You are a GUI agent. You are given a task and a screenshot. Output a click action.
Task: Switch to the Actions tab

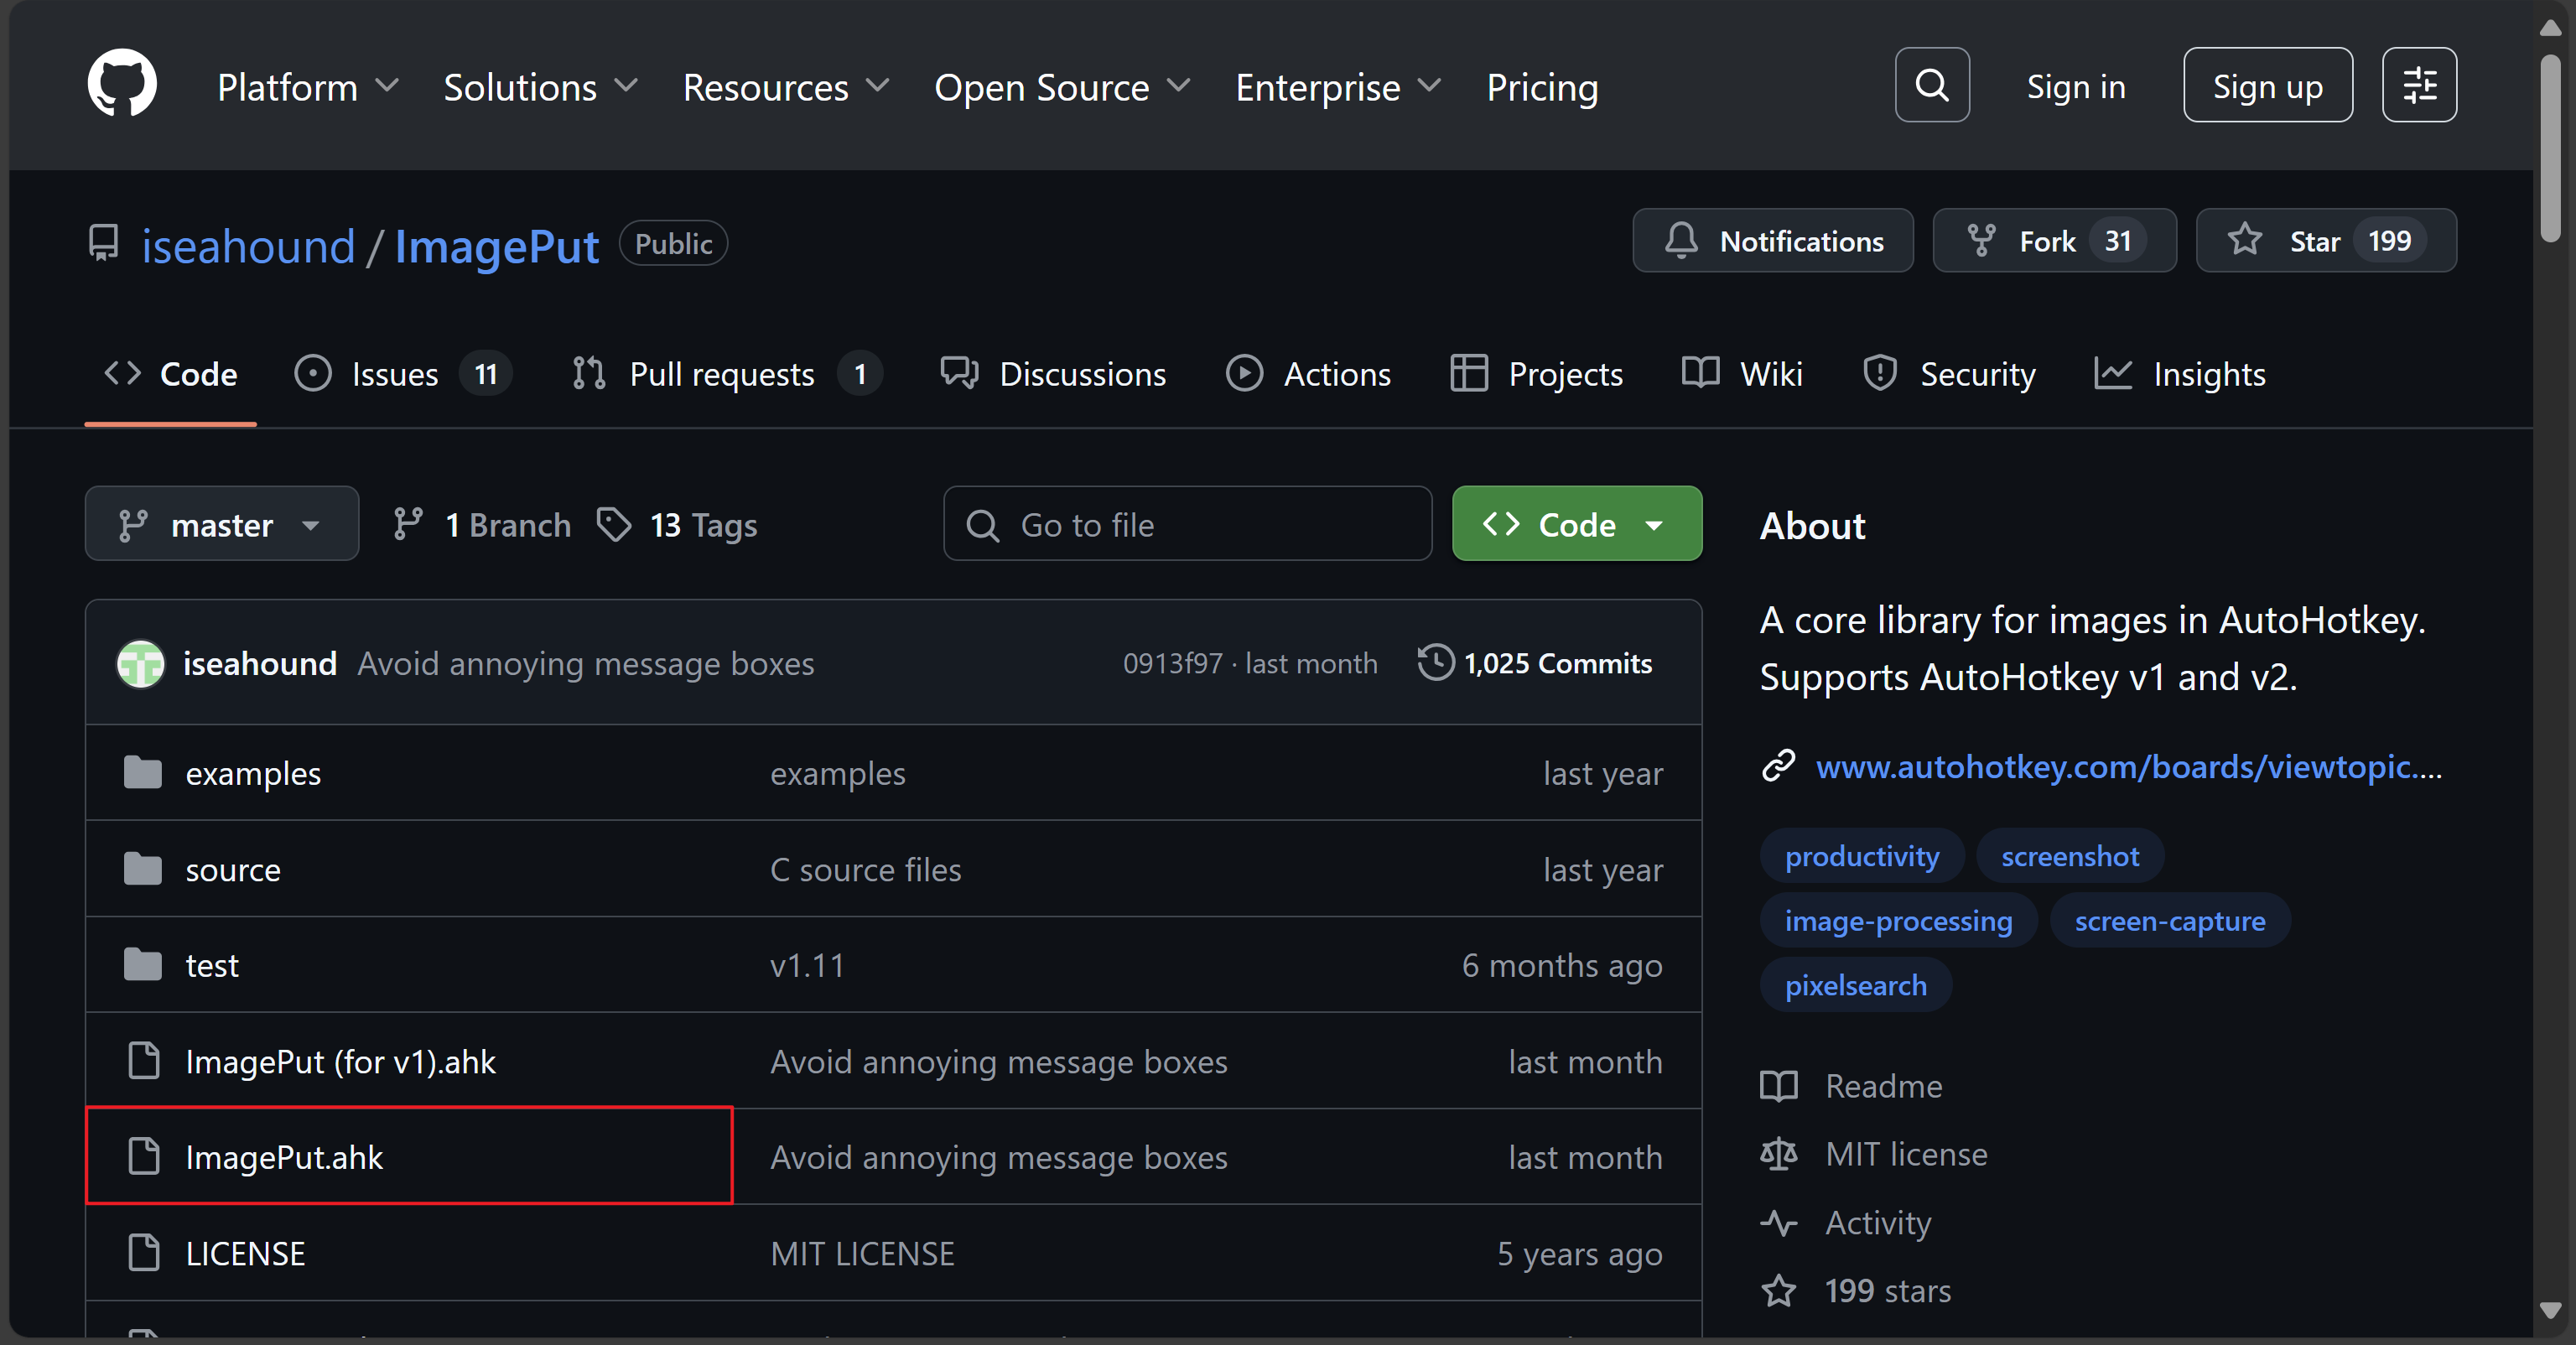click(1308, 374)
